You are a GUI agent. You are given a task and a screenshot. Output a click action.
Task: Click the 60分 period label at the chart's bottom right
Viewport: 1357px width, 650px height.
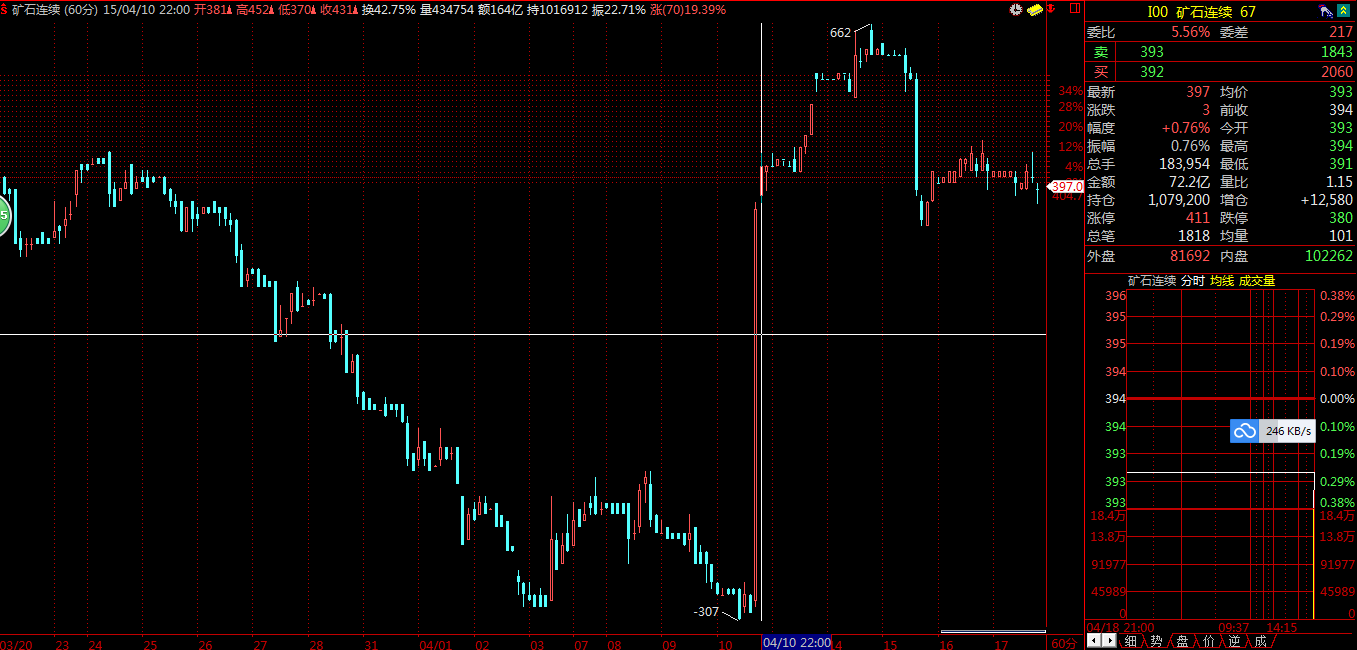coord(1063,642)
